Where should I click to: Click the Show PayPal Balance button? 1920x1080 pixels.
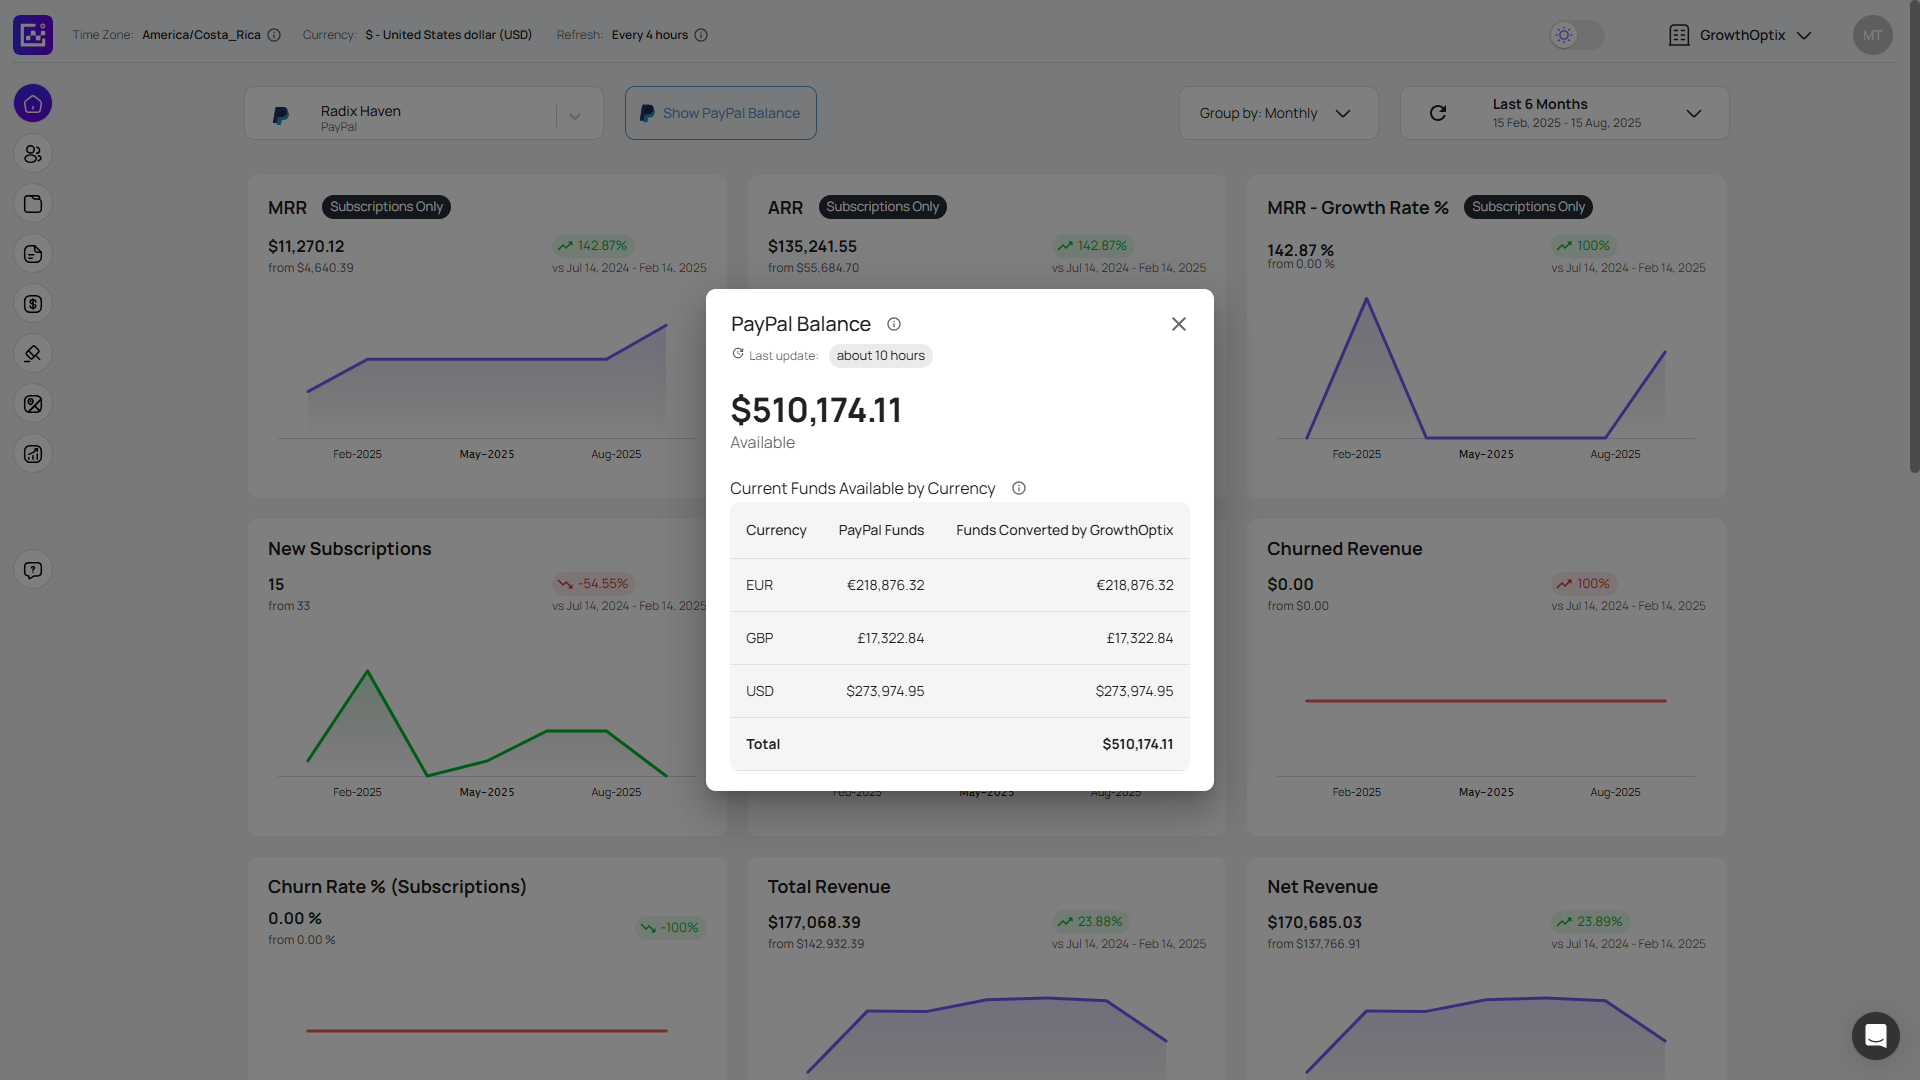click(x=721, y=113)
